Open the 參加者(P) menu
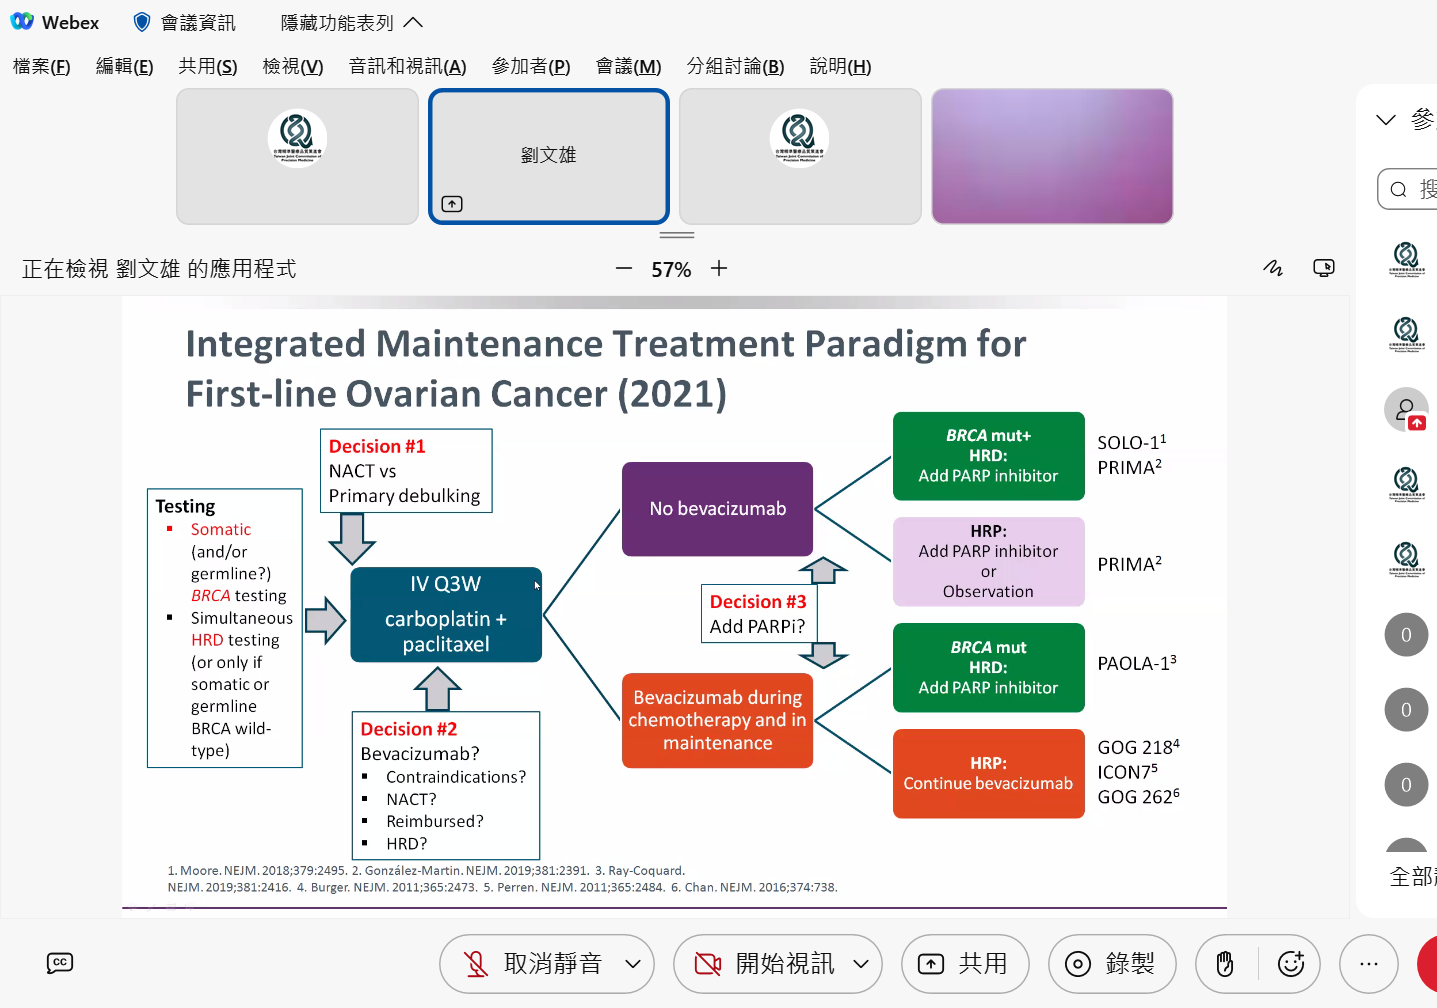Screen dimensions: 1437x1008 click(x=531, y=66)
